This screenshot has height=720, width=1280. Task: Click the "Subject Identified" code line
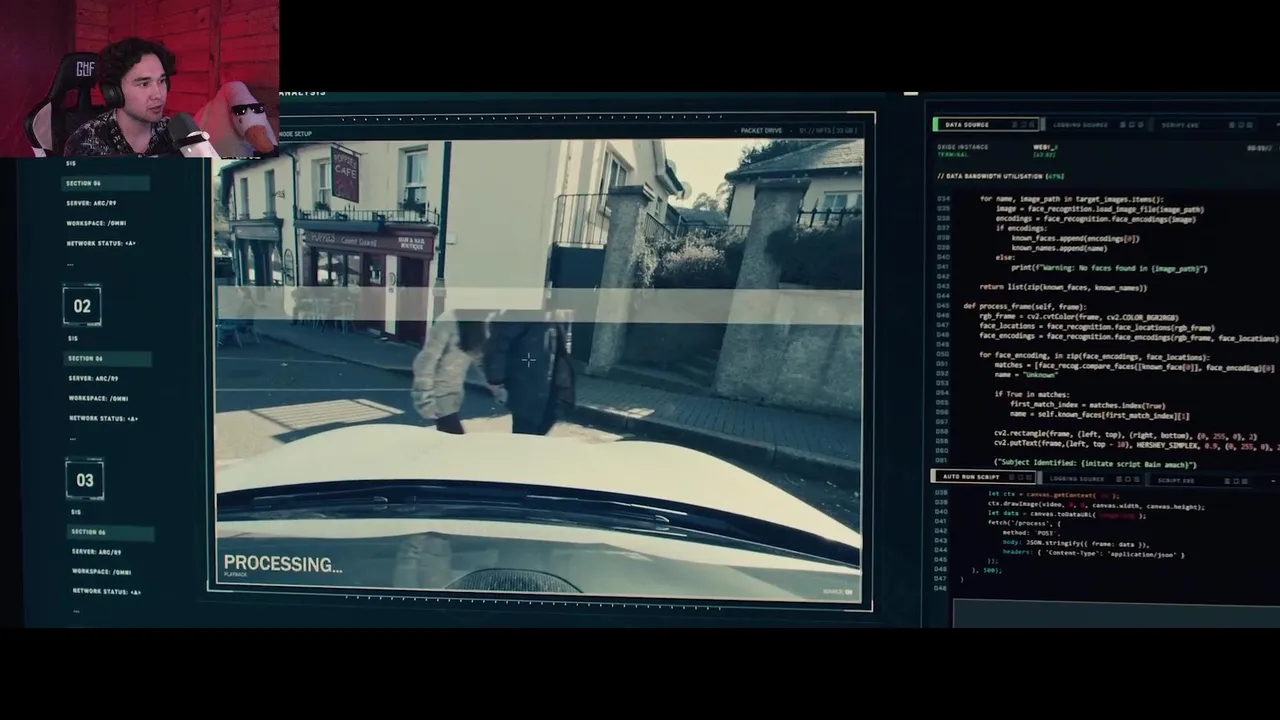pyautogui.click(x=1095, y=464)
